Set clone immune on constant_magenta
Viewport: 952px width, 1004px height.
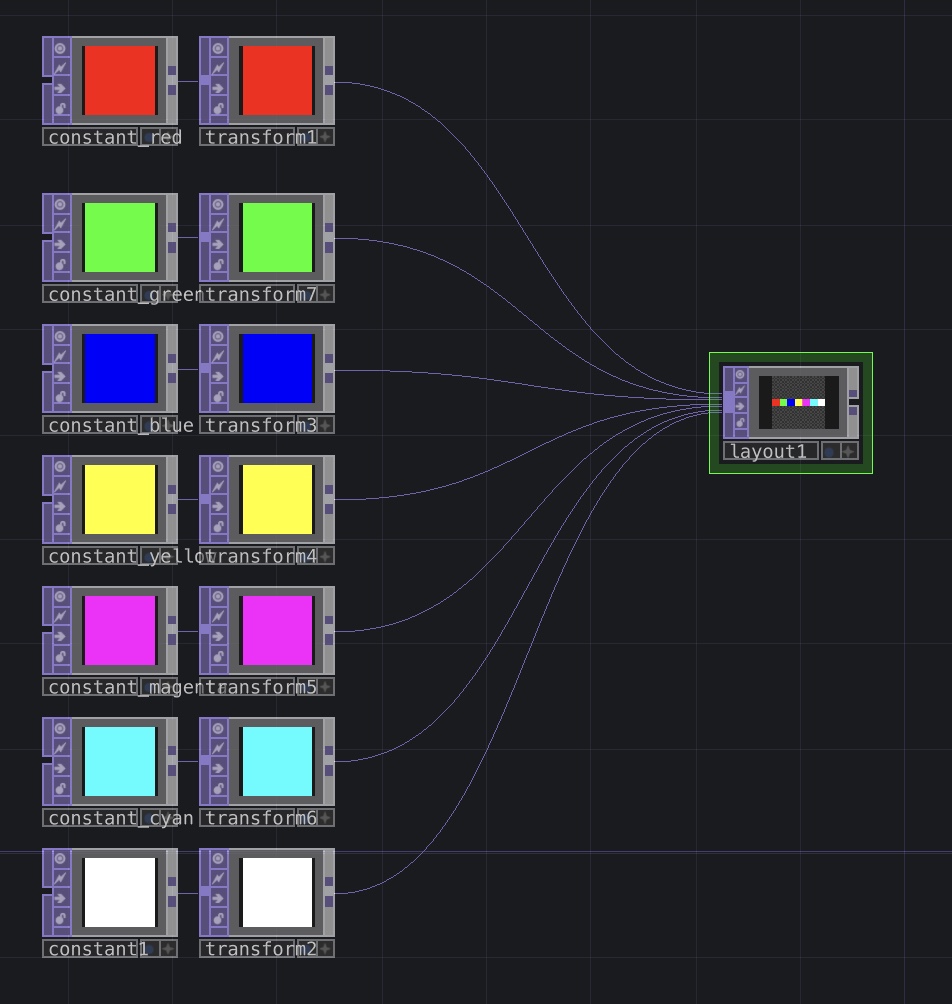[x=60, y=617]
